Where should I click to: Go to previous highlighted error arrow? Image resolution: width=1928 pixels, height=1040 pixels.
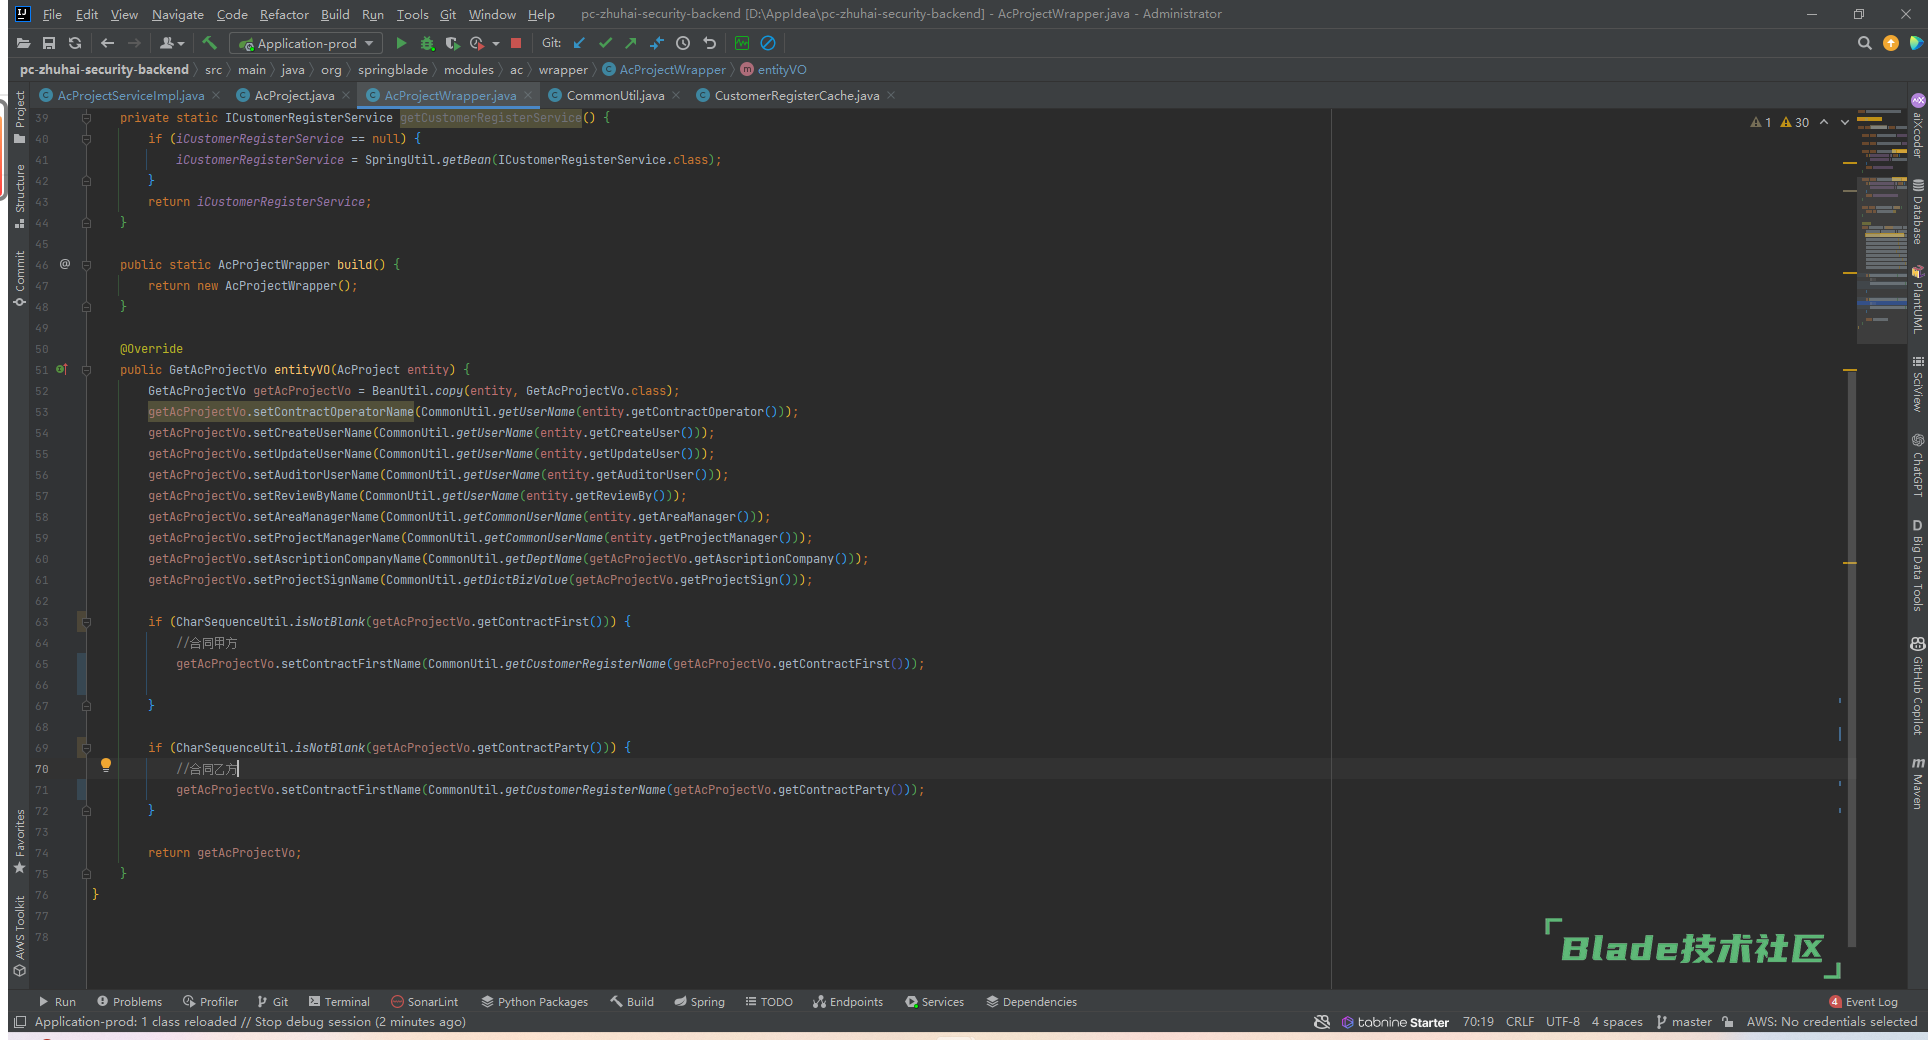(x=1824, y=122)
